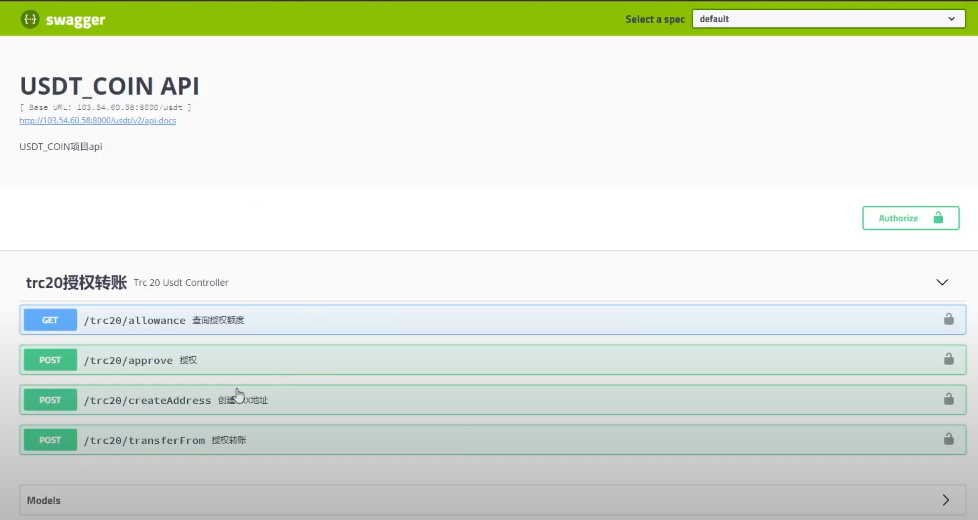Click the Models section label
978x520 pixels.
coord(44,500)
